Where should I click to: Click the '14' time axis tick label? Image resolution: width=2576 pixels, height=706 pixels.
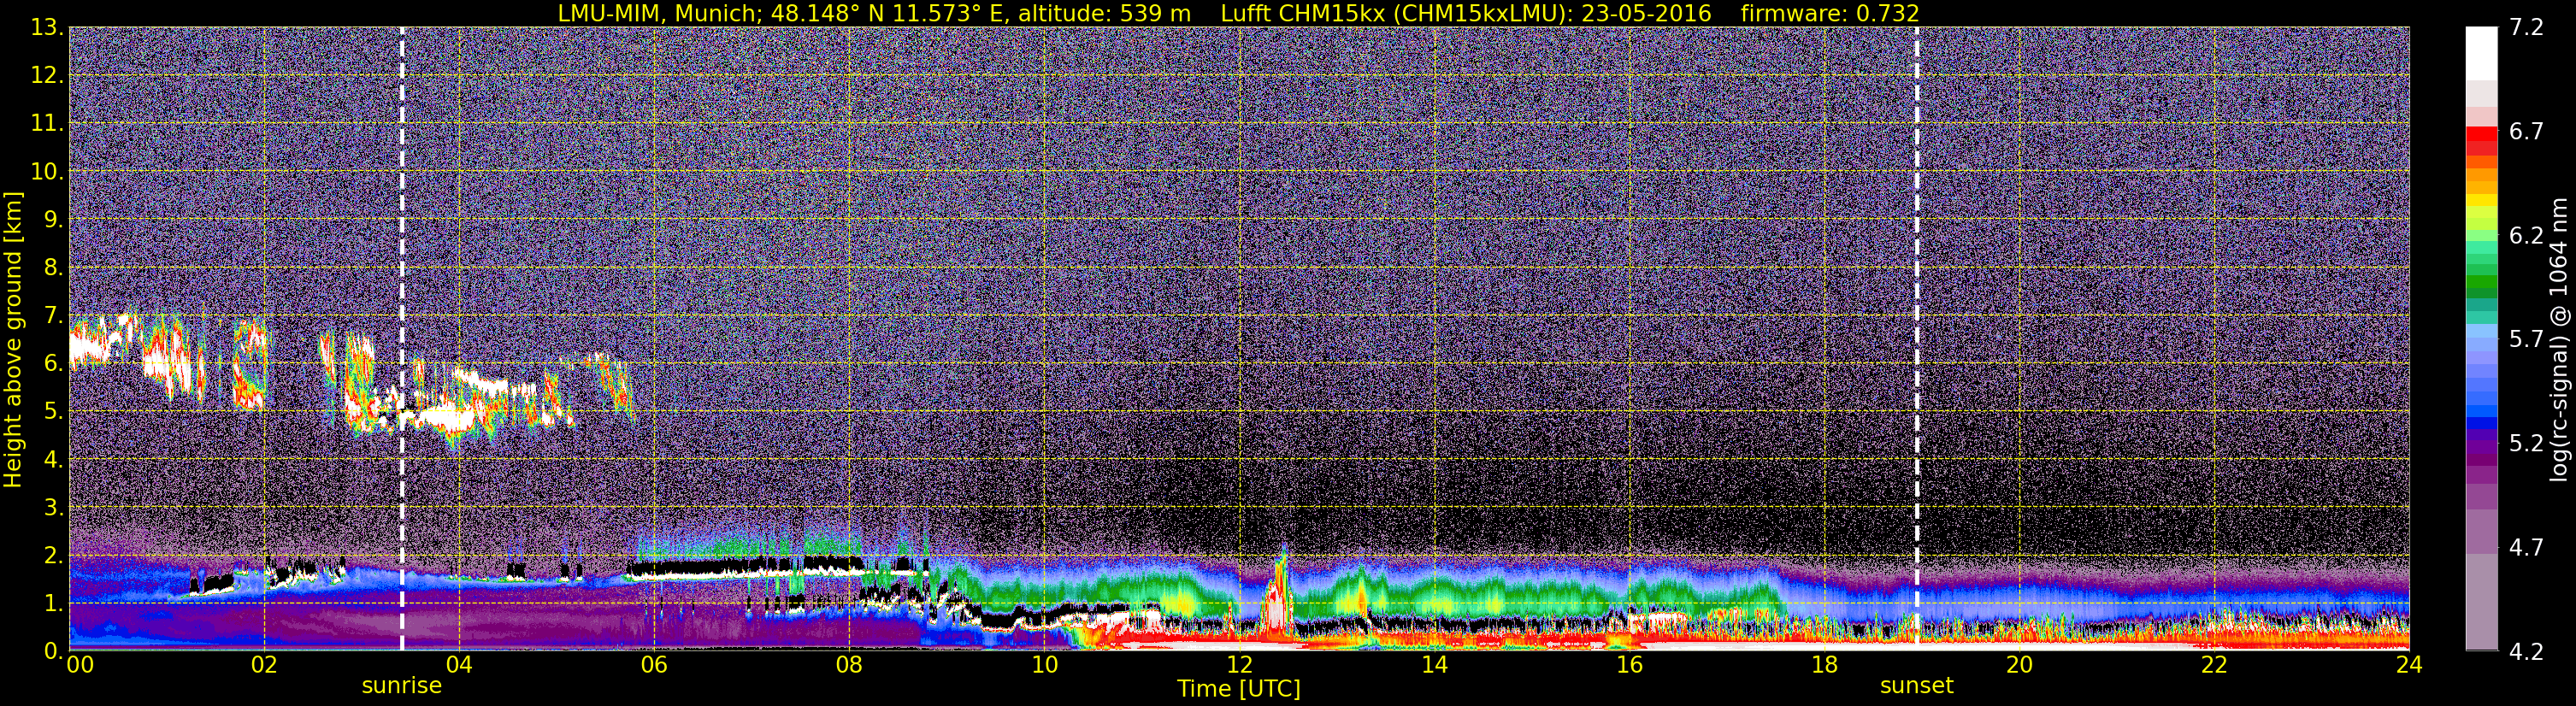pyautogui.click(x=1434, y=665)
